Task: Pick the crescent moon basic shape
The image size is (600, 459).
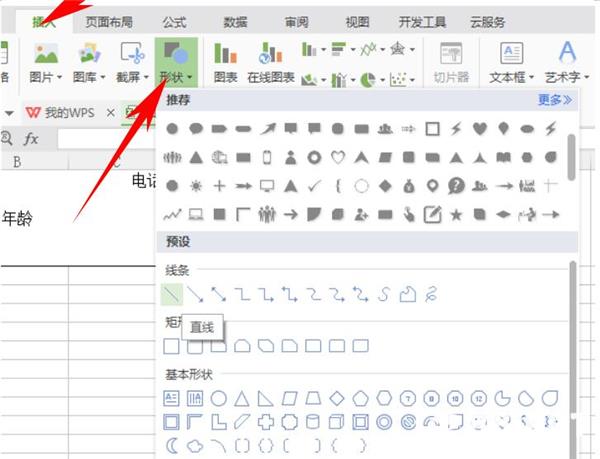Action: [172, 446]
